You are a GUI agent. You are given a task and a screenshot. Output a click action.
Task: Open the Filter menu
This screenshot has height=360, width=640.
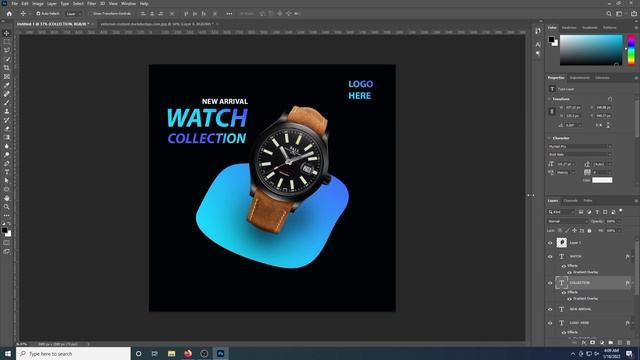(x=91, y=4)
